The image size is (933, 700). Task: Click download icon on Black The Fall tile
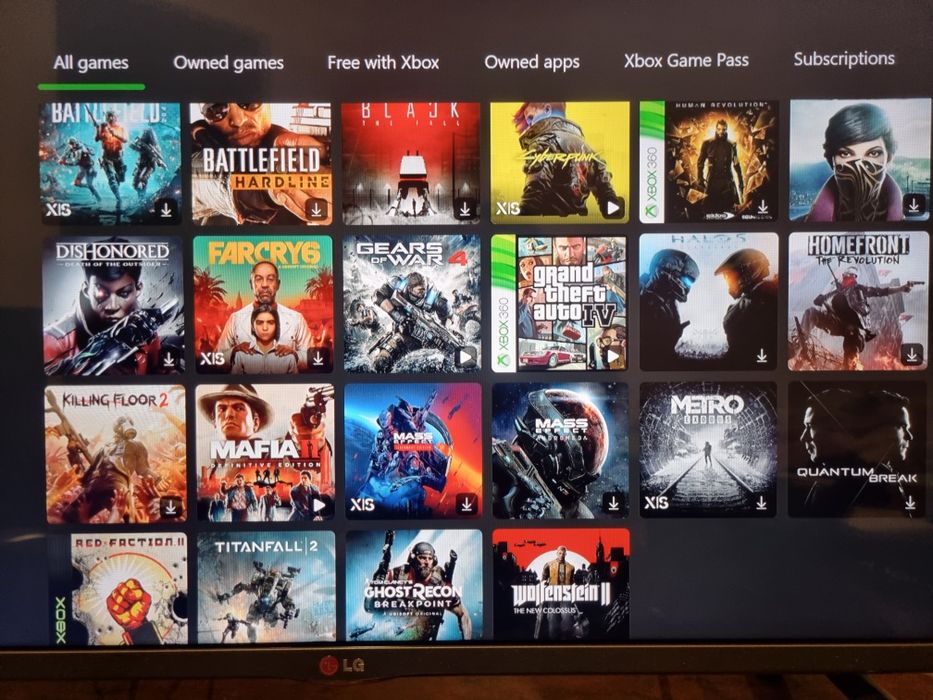pyautogui.click(x=465, y=208)
